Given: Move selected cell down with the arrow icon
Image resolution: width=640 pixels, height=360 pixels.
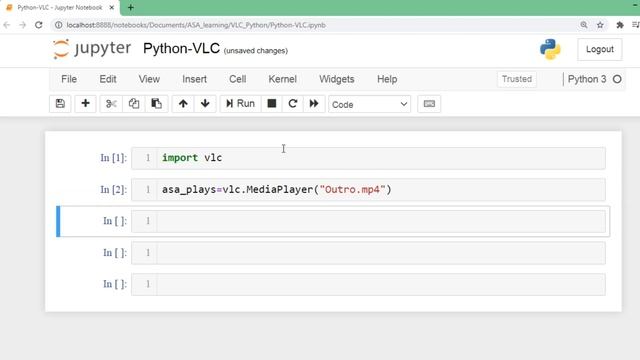Looking at the screenshot, I should pos(205,104).
